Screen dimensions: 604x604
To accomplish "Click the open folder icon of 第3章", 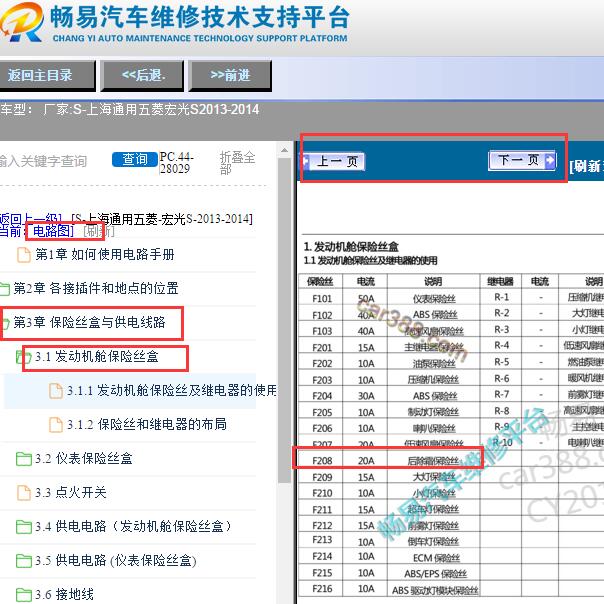I will point(4,323).
